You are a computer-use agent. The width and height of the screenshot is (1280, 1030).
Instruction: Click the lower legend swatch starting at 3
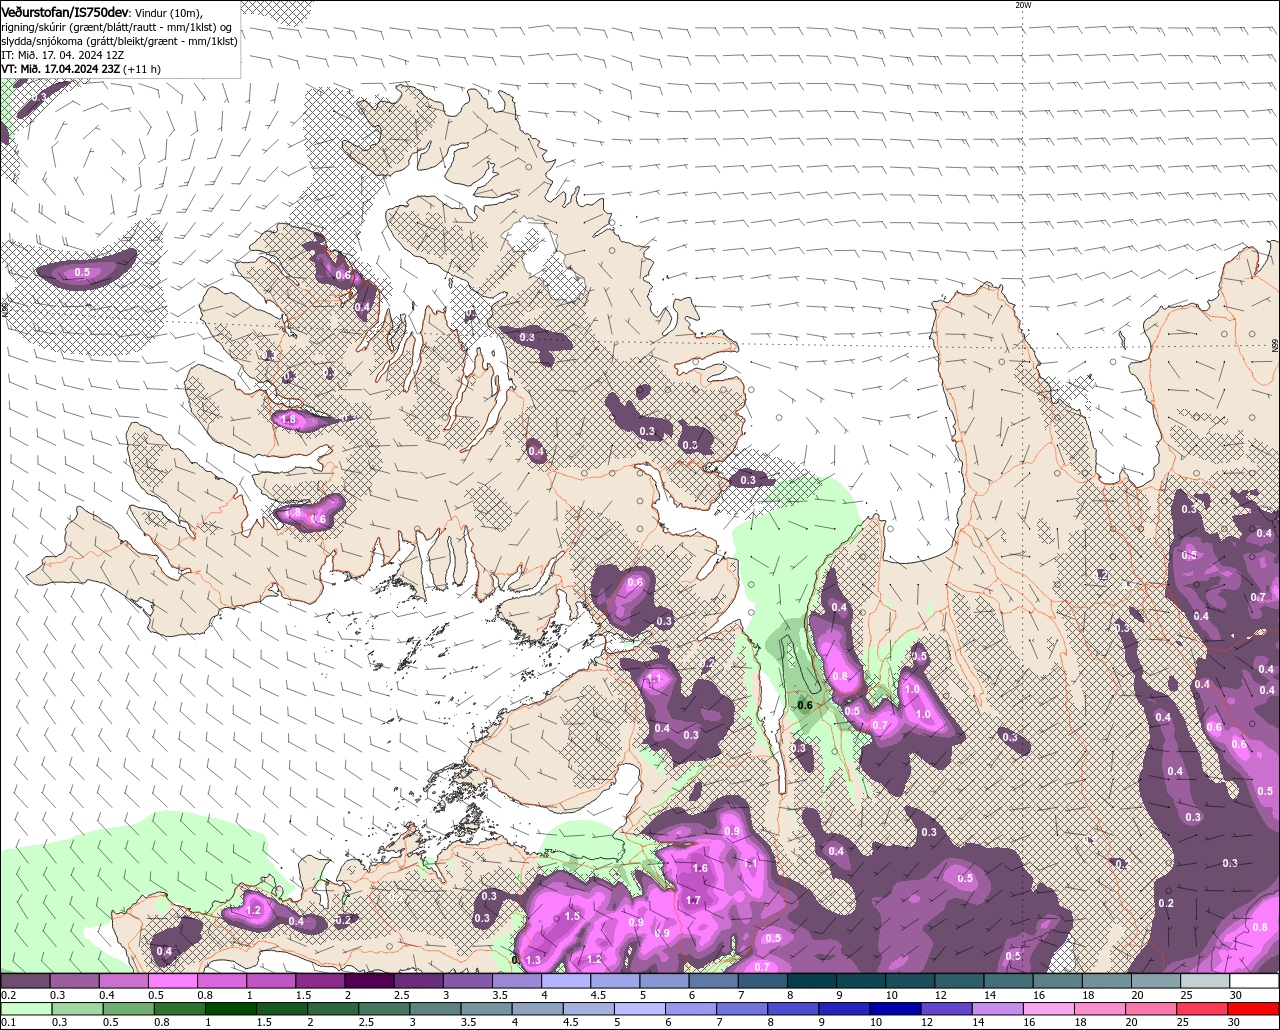point(438,1009)
